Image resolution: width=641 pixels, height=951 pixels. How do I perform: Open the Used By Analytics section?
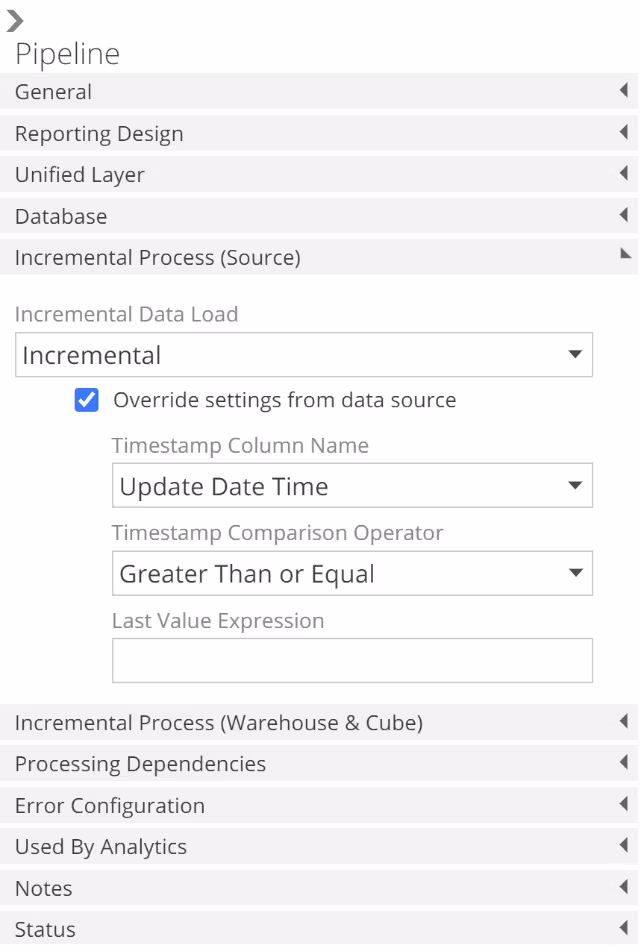[100, 847]
